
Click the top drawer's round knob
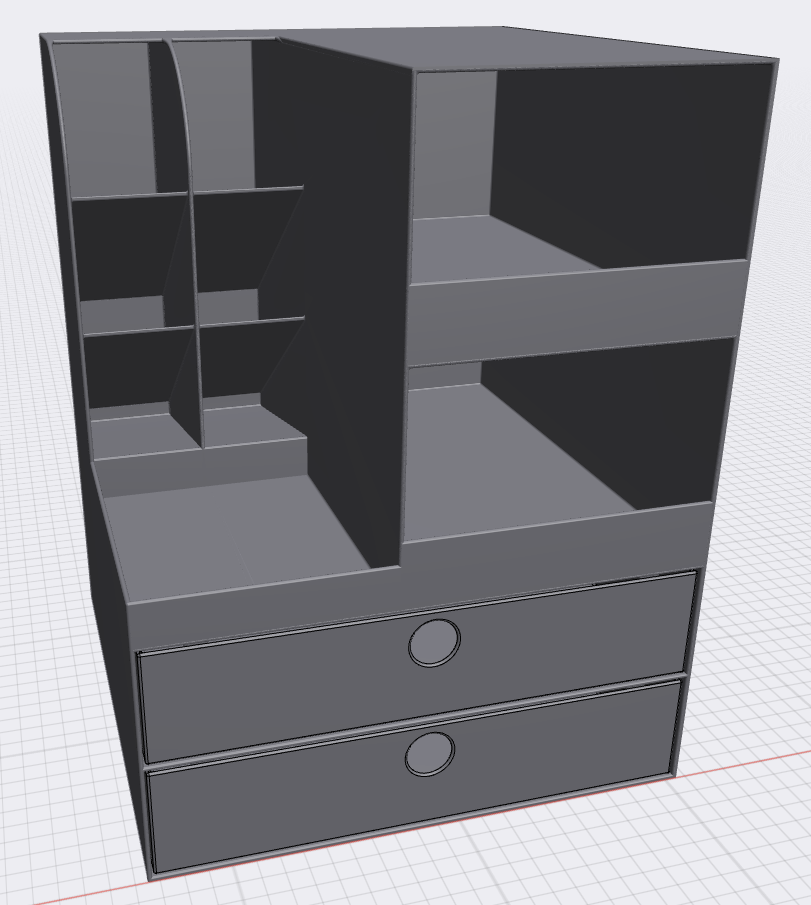click(436, 644)
